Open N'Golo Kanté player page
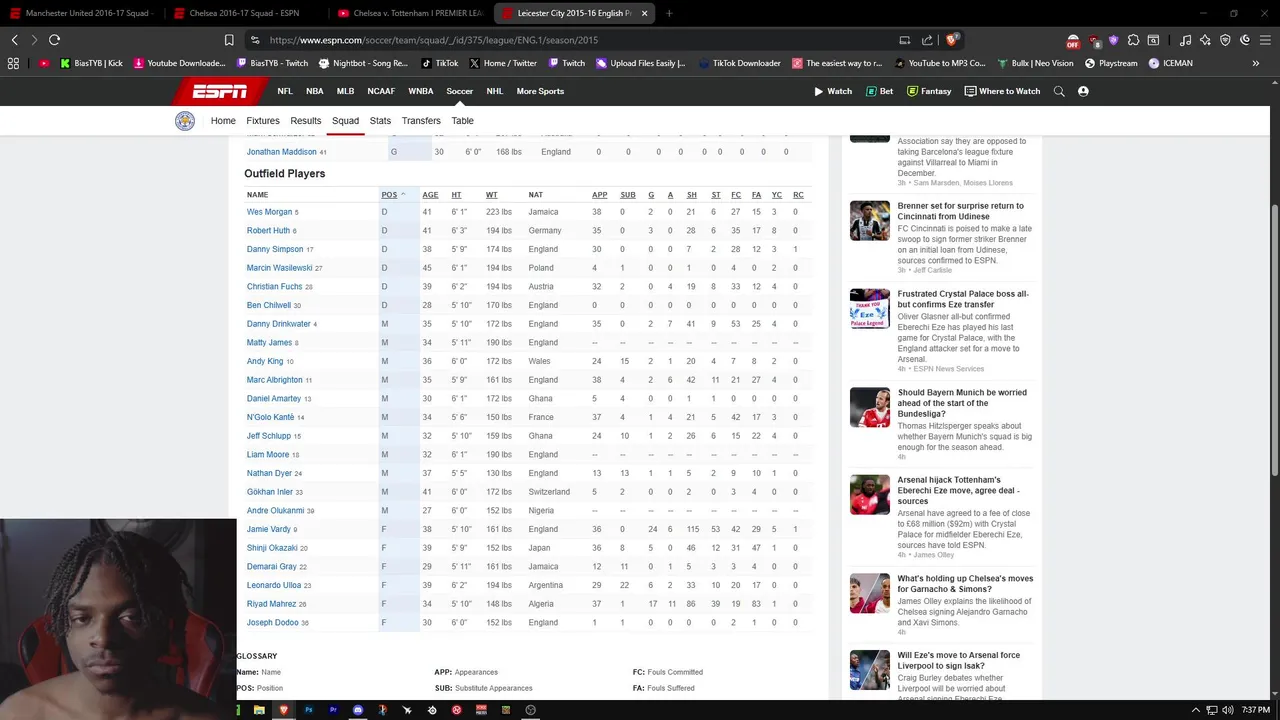The height and width of the screenshot is (720, 1280). [270, 417]
